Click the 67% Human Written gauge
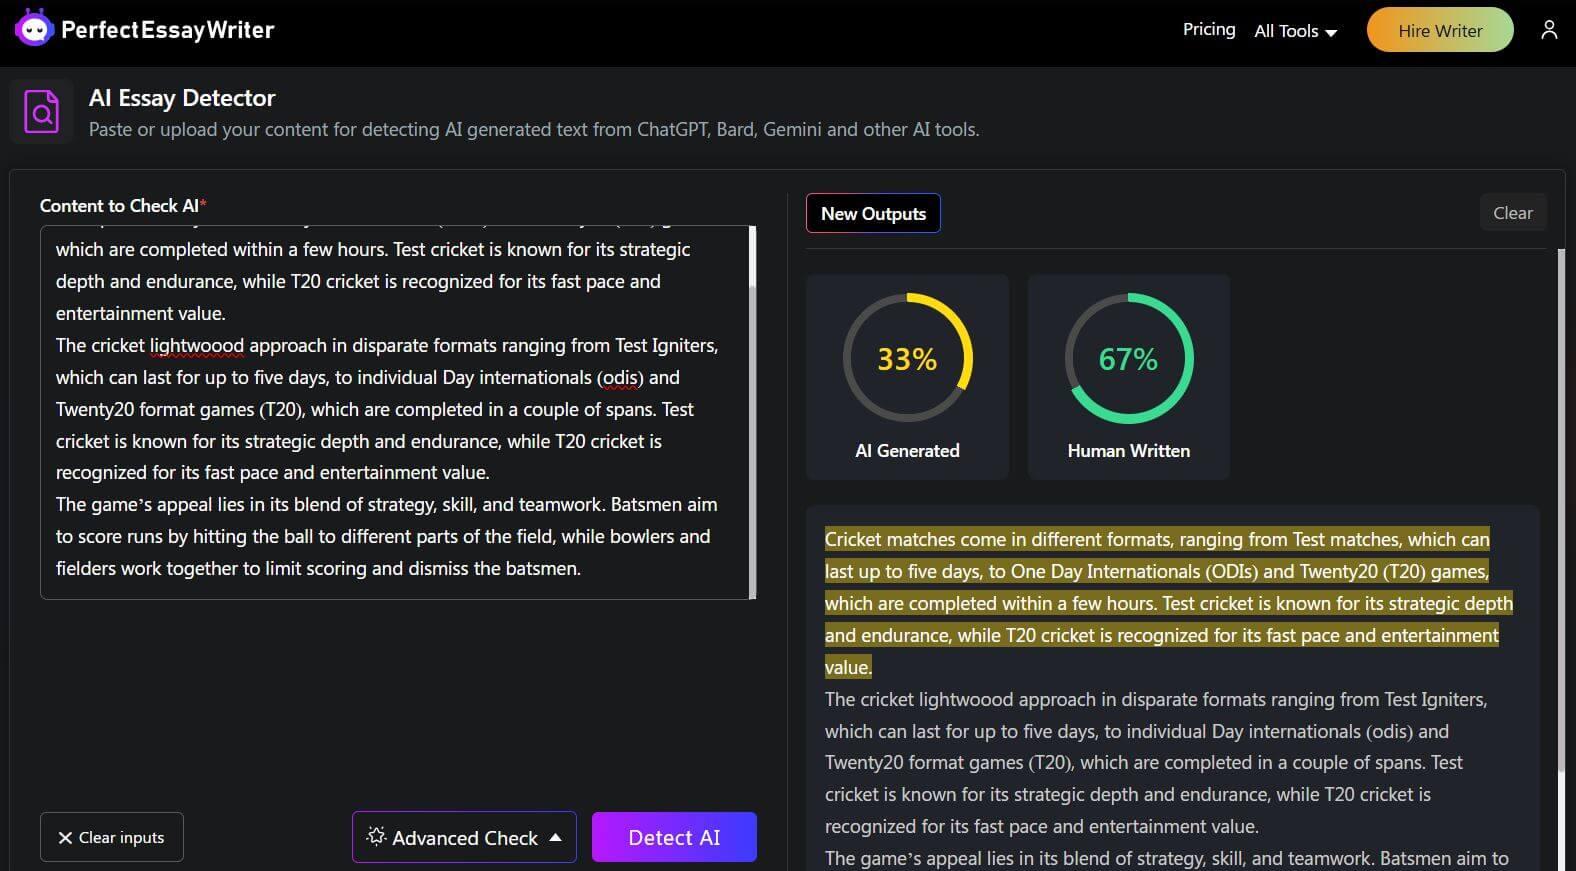The image size is (1576, 871). pyautogui.click(x=1128, y=358)
